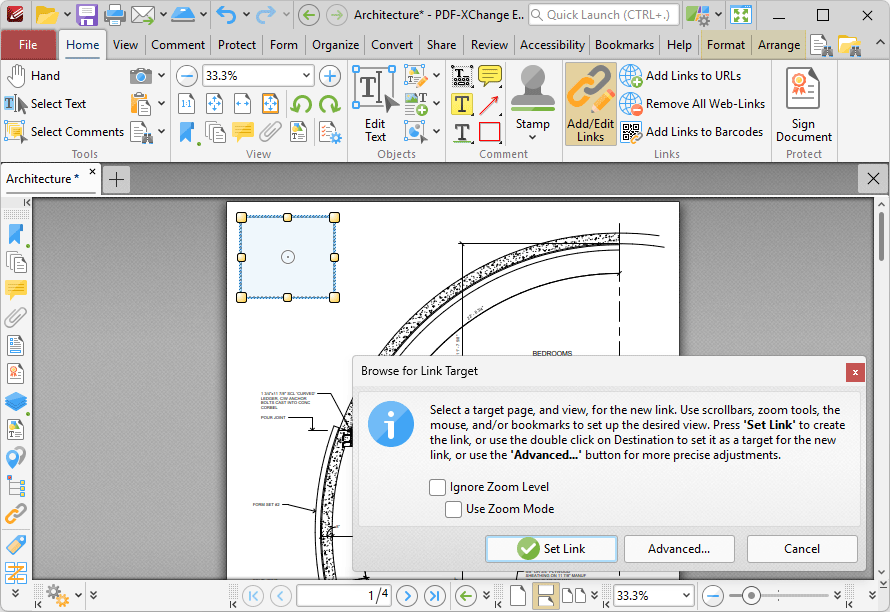The image size is (890, 612).
Task: Open the Links pane in sidebar
Action: point(16,514)
